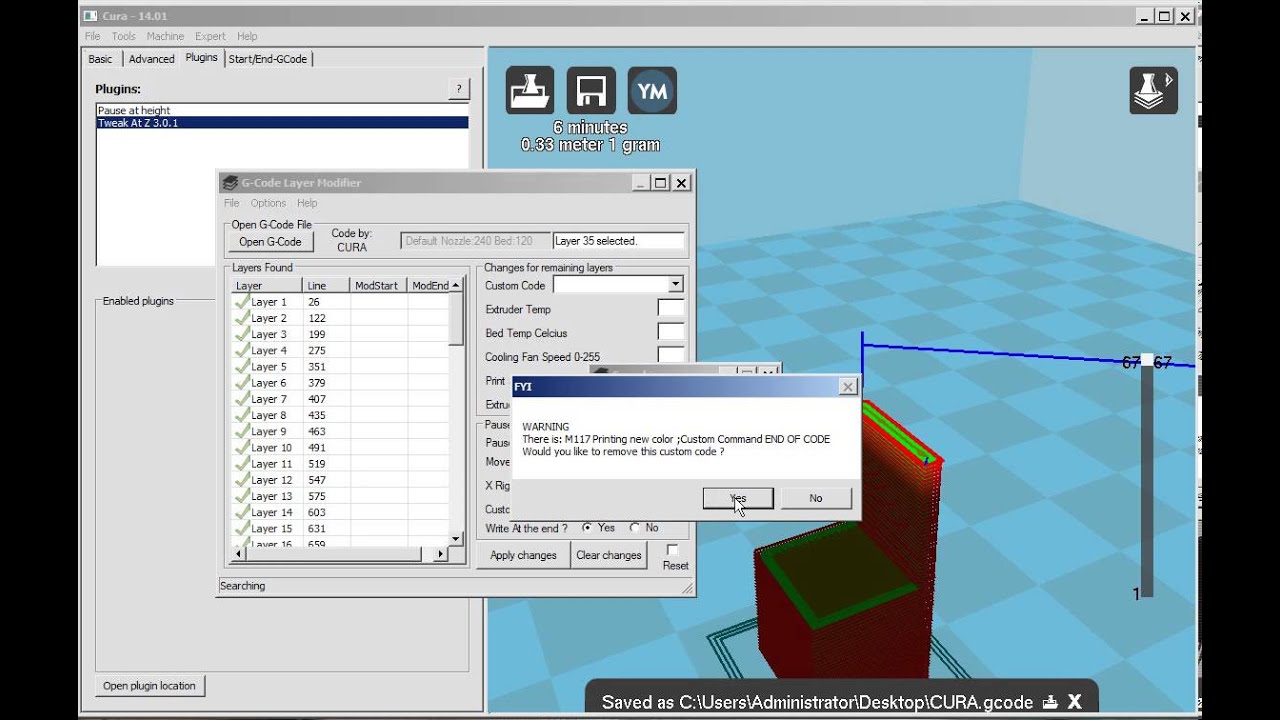
Task: Click the Layer 13 checkmark icon
Action: 241,495
